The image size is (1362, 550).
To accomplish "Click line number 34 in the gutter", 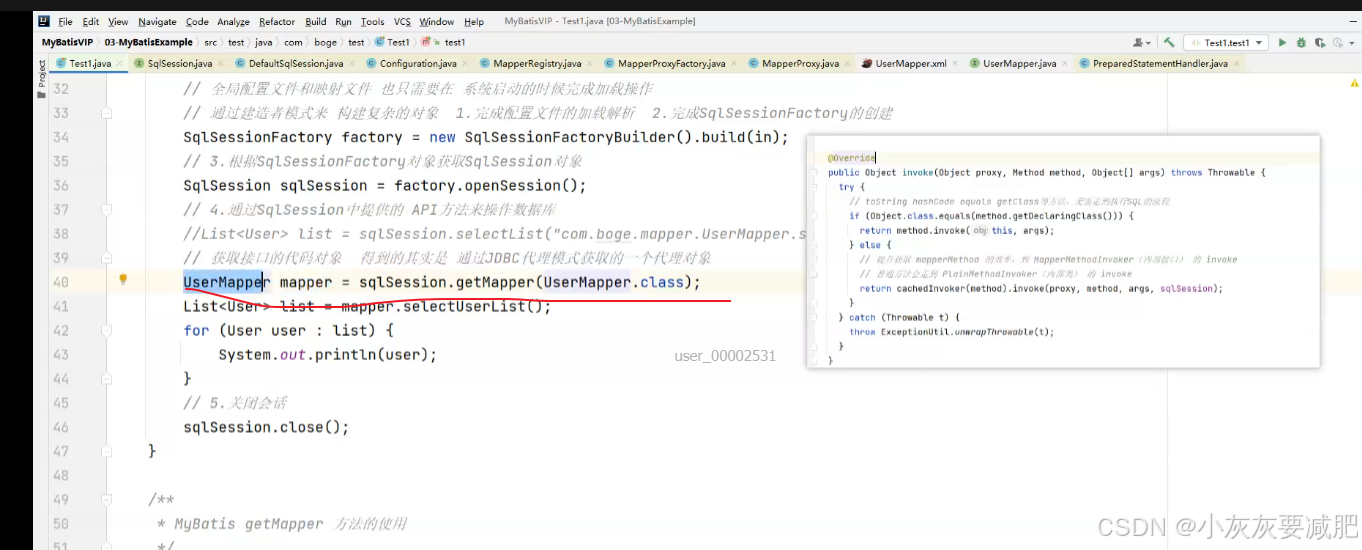I will [60, 137].
